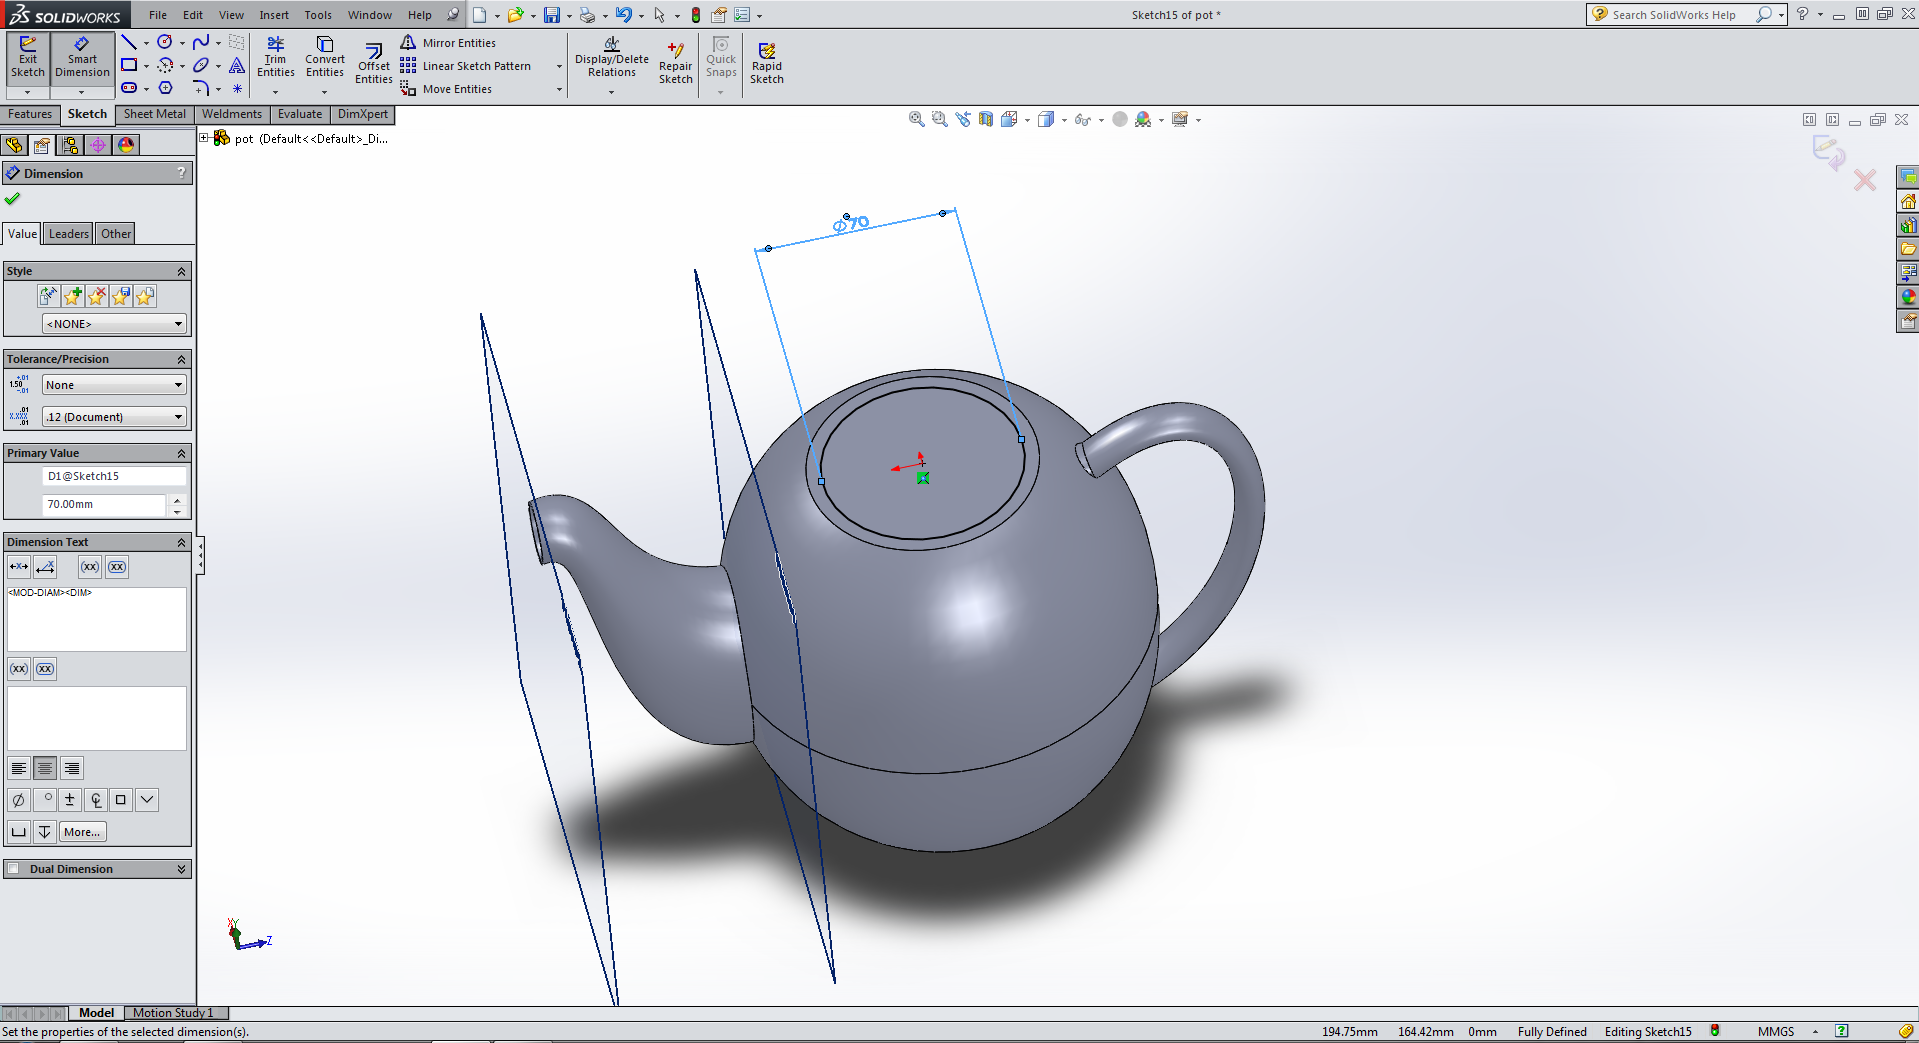Select the Circle sketch tool
This screenshot has width=1919, height=1043.
165,42
